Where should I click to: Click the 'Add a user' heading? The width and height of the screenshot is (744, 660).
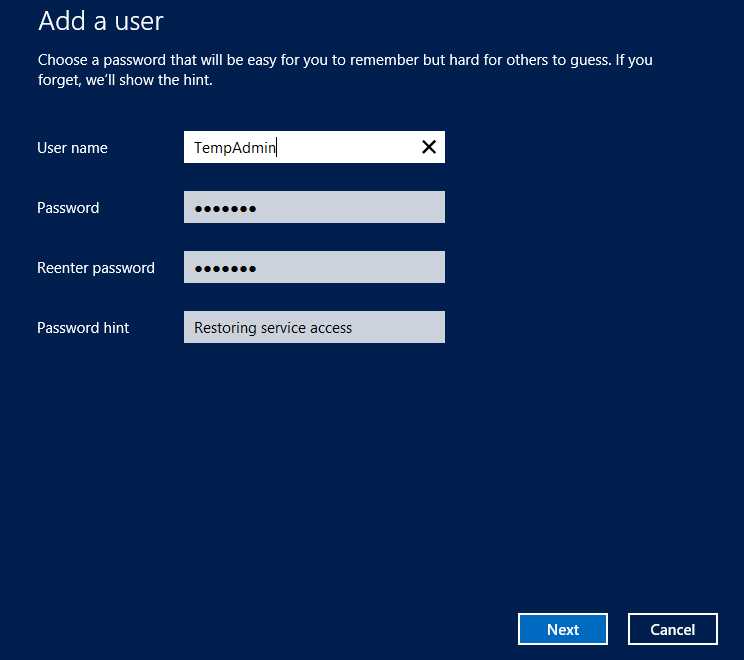(101, 21)
